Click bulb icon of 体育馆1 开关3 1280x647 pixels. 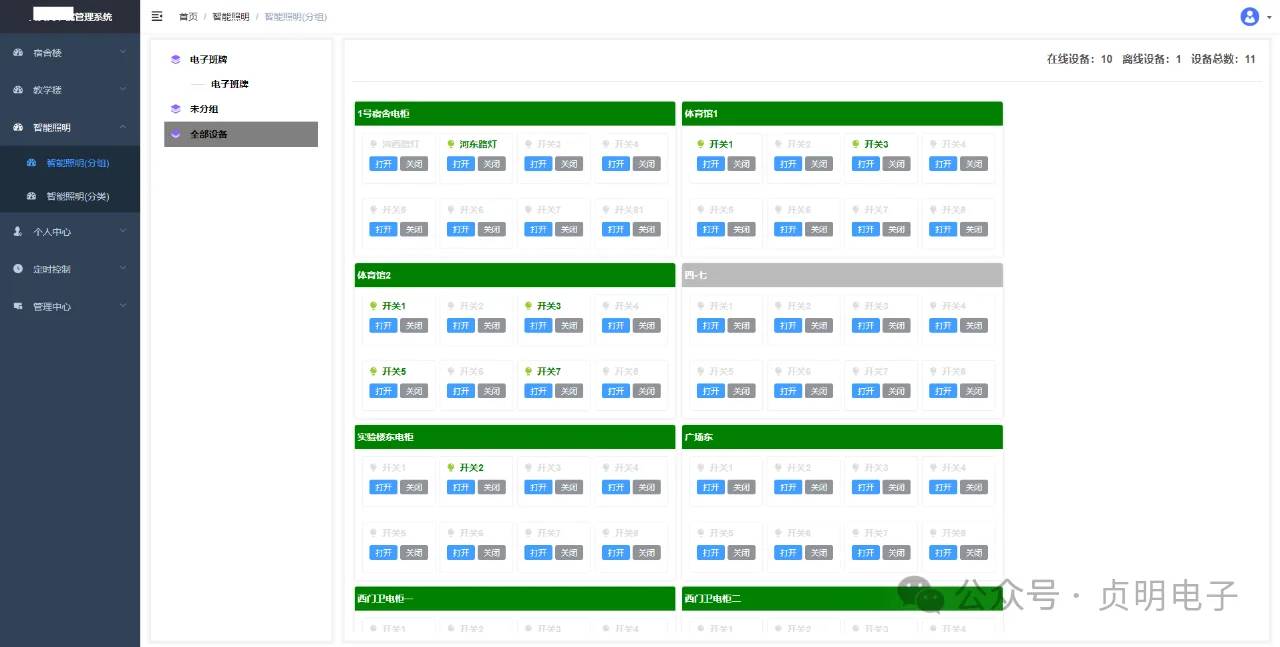(856, 144)
